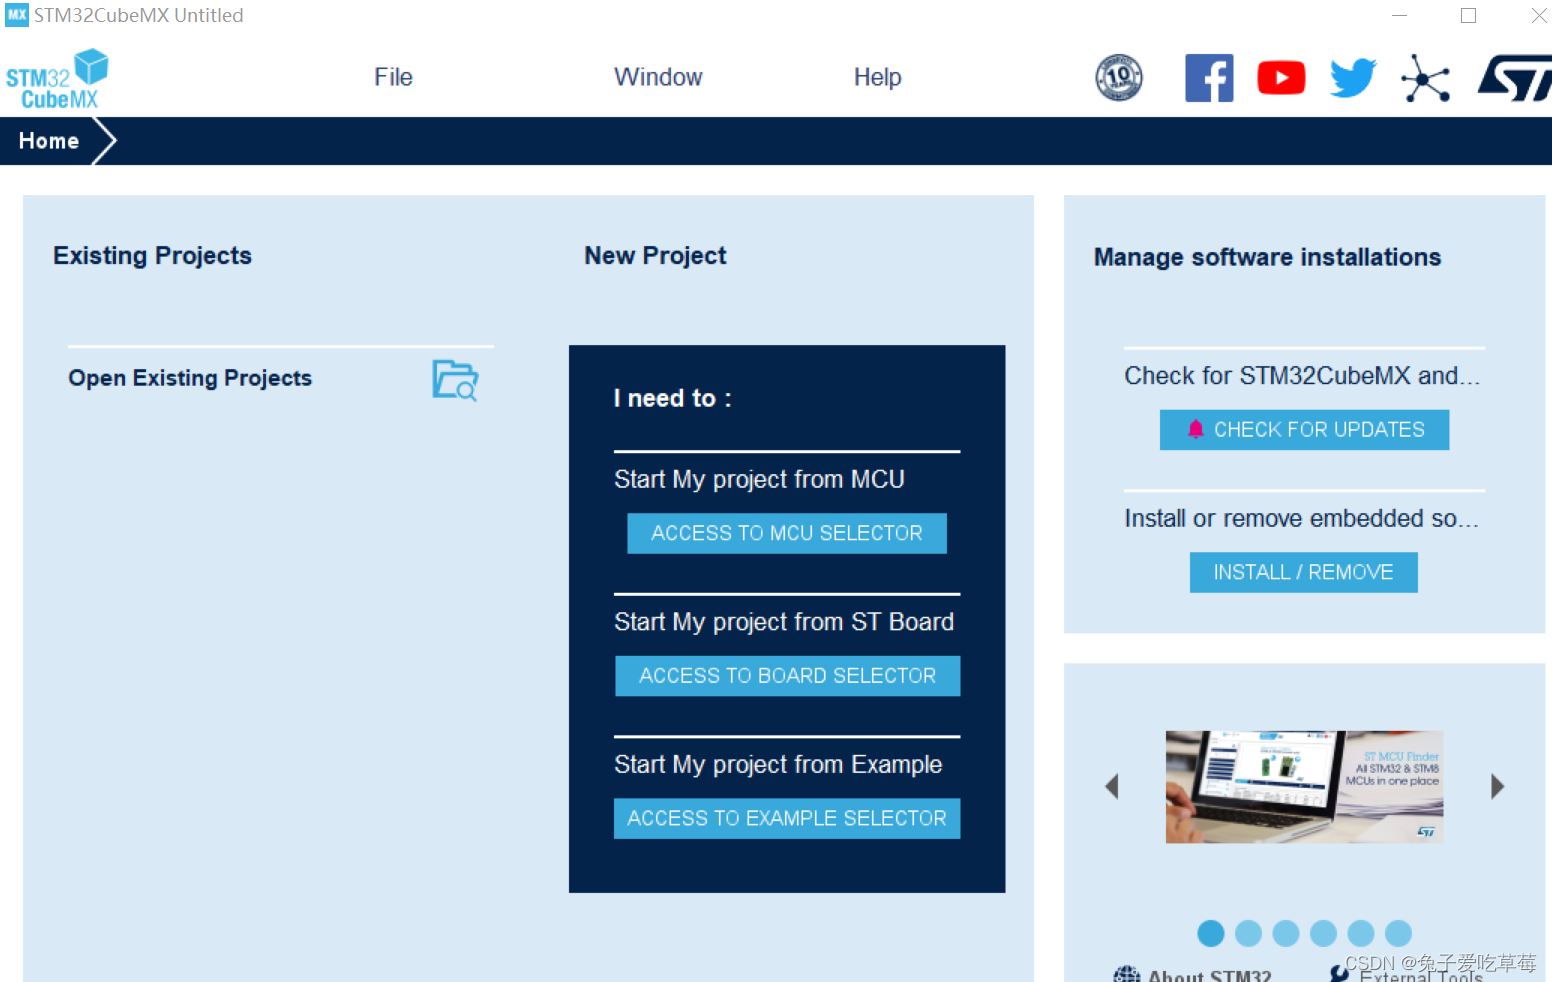Open the ST MCU Finder promo thumbnail
Image resolution: width=1552 pixels, height=982 pixels.
[1304, 787]
